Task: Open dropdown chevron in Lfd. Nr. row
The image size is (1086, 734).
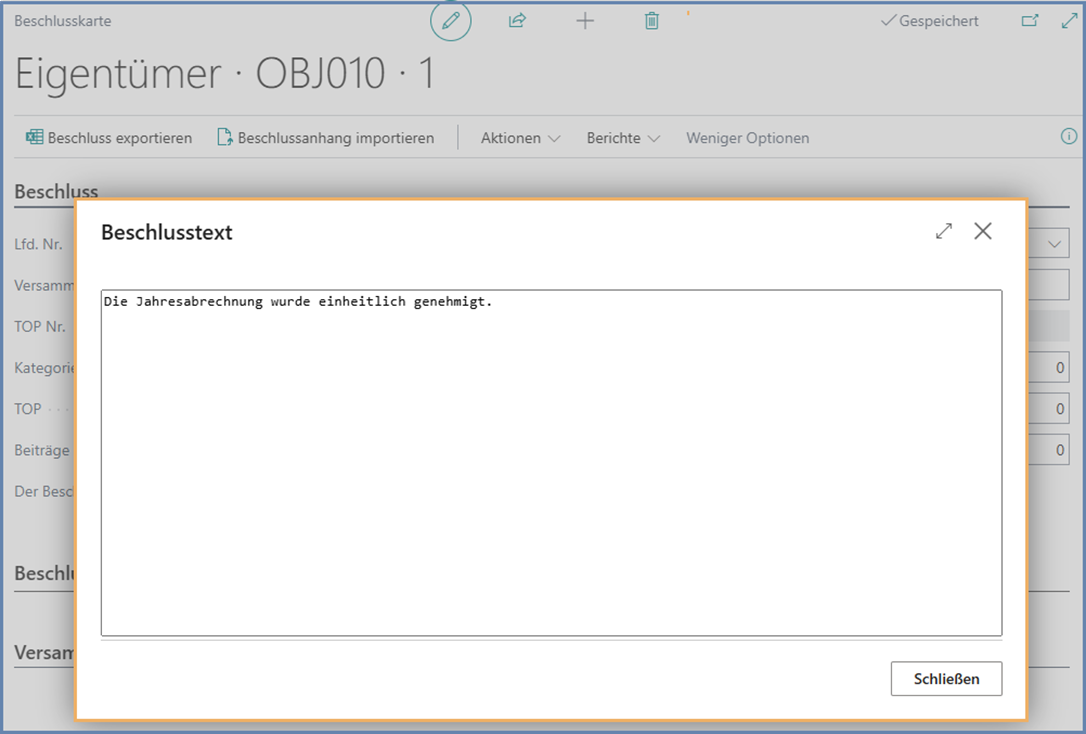Action: [1056, 243]
